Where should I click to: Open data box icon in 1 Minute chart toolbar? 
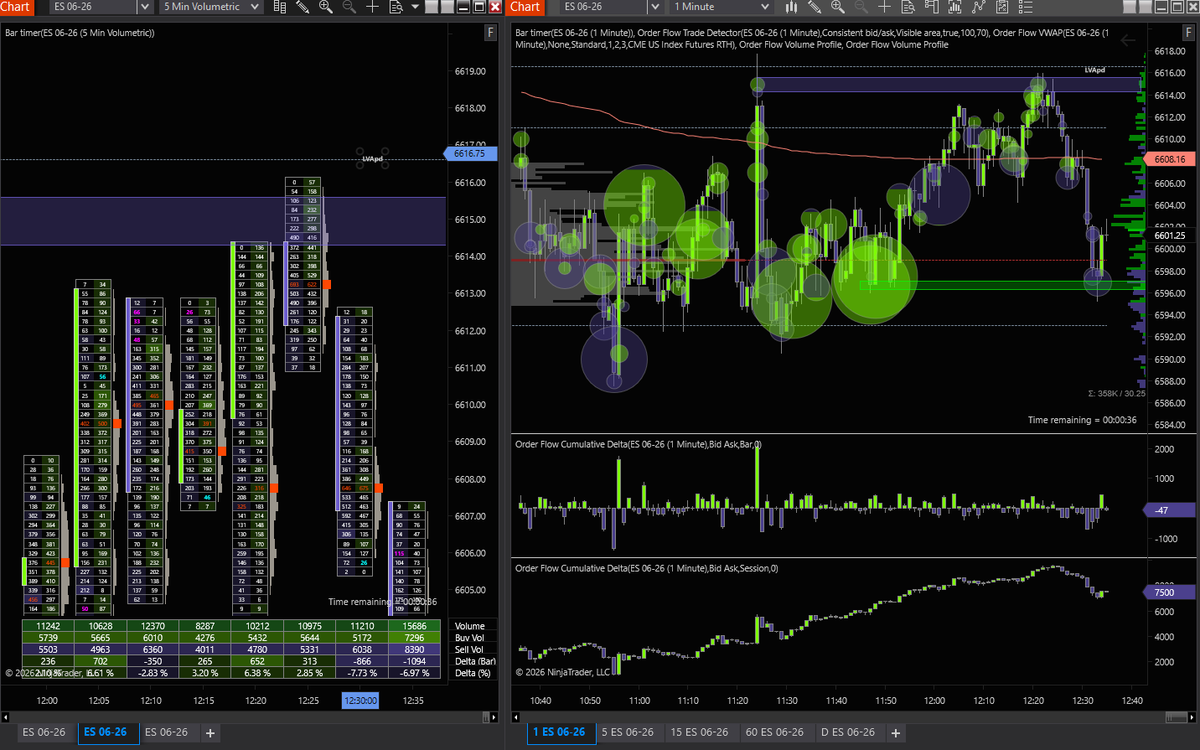[908, 6]
